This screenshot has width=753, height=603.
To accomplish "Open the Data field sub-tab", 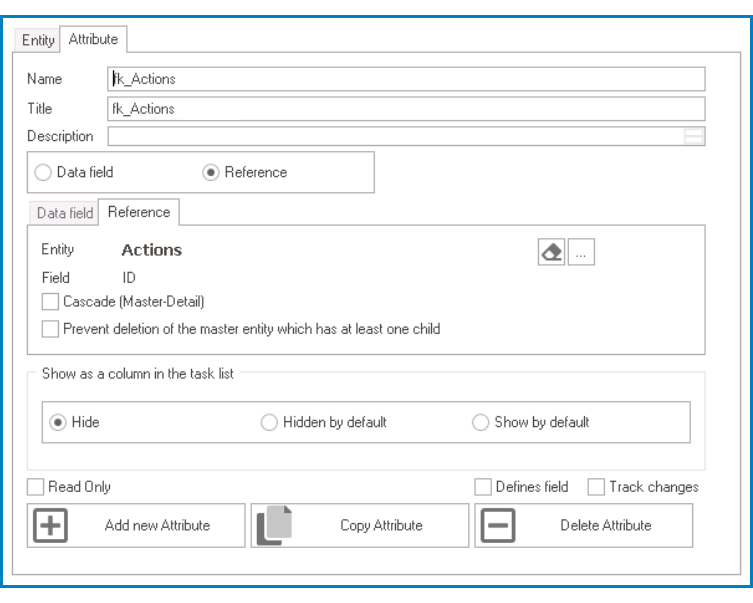I will coord(64,213).
